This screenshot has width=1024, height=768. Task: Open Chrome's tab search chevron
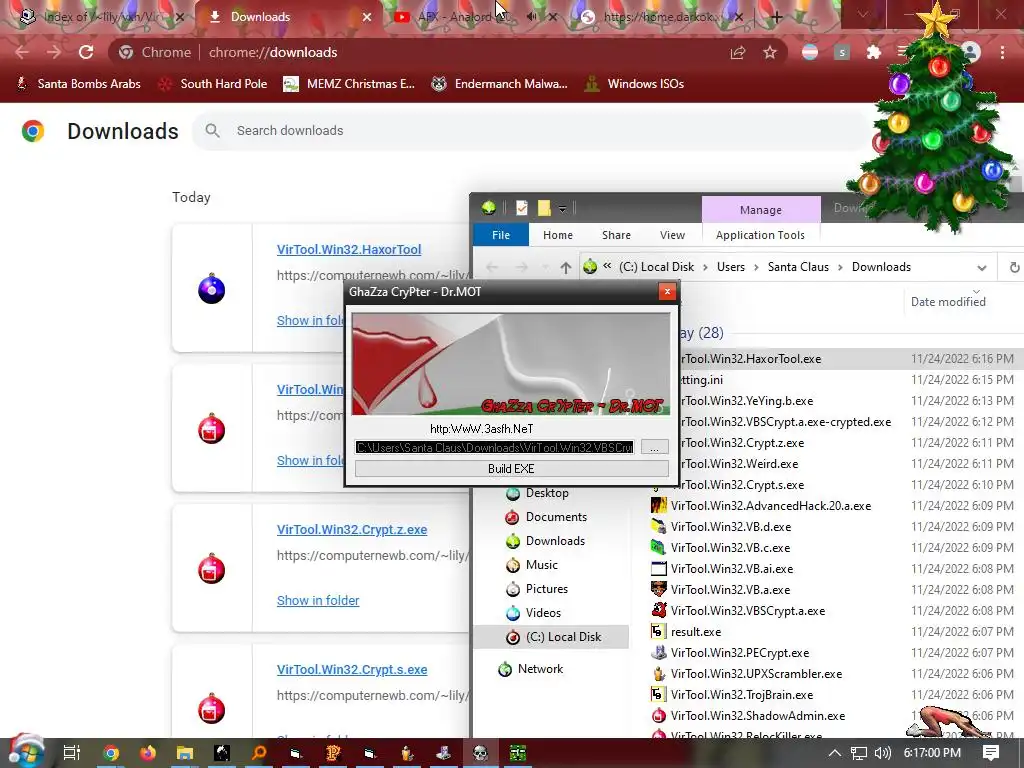click(863, 14)
